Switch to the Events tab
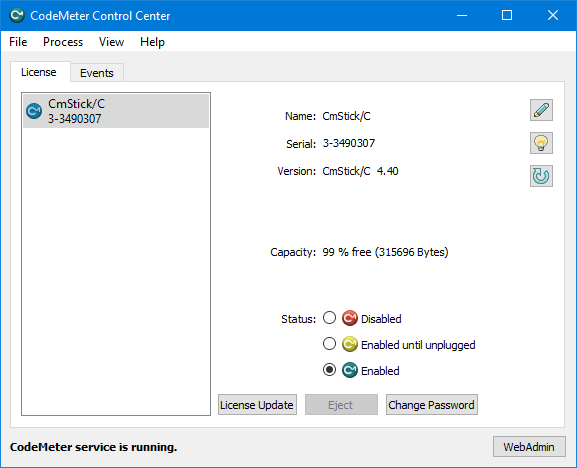Screen dimensions: 577x468 97,73
